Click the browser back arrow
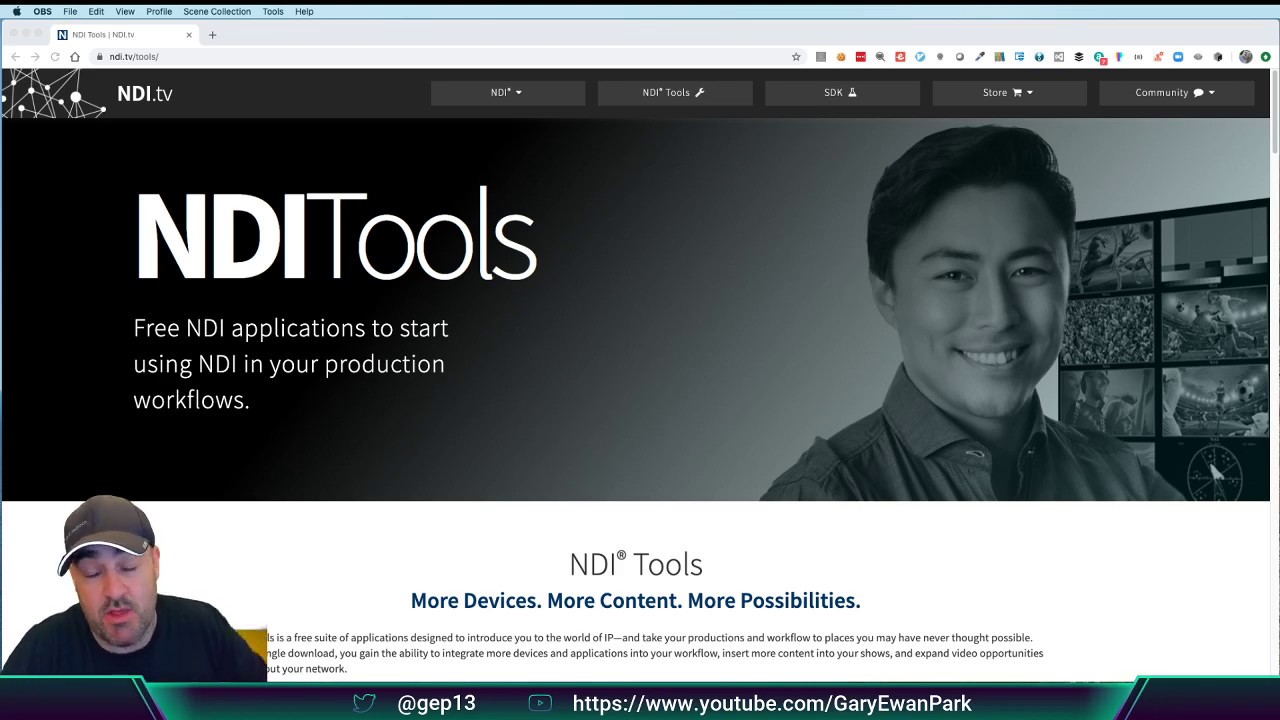1280x720 pixels. click(15, 57)
